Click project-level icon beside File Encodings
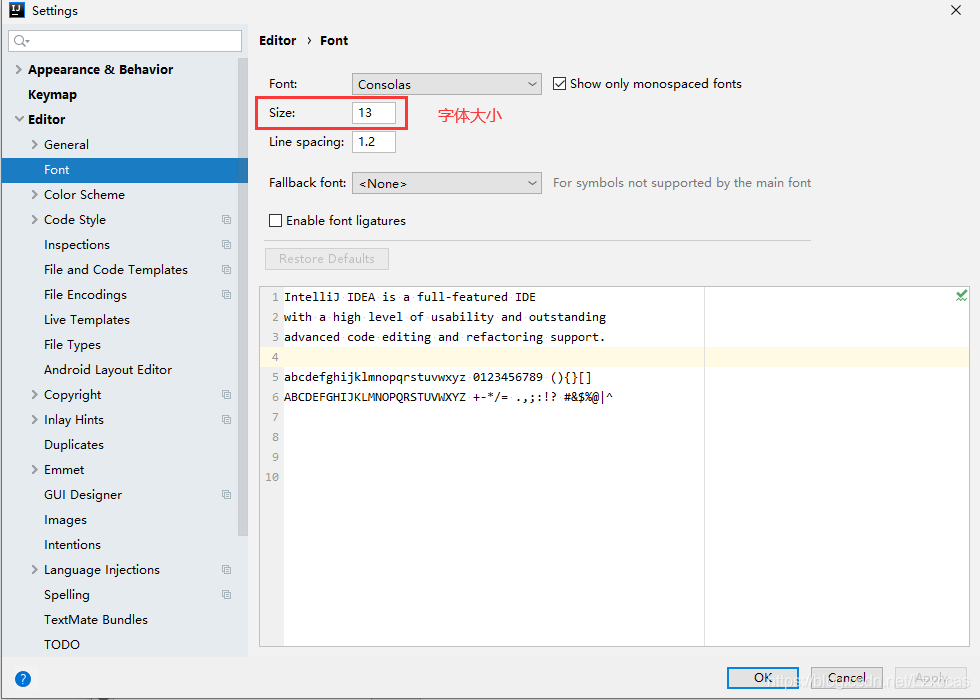980x700 pixels. 226,294
